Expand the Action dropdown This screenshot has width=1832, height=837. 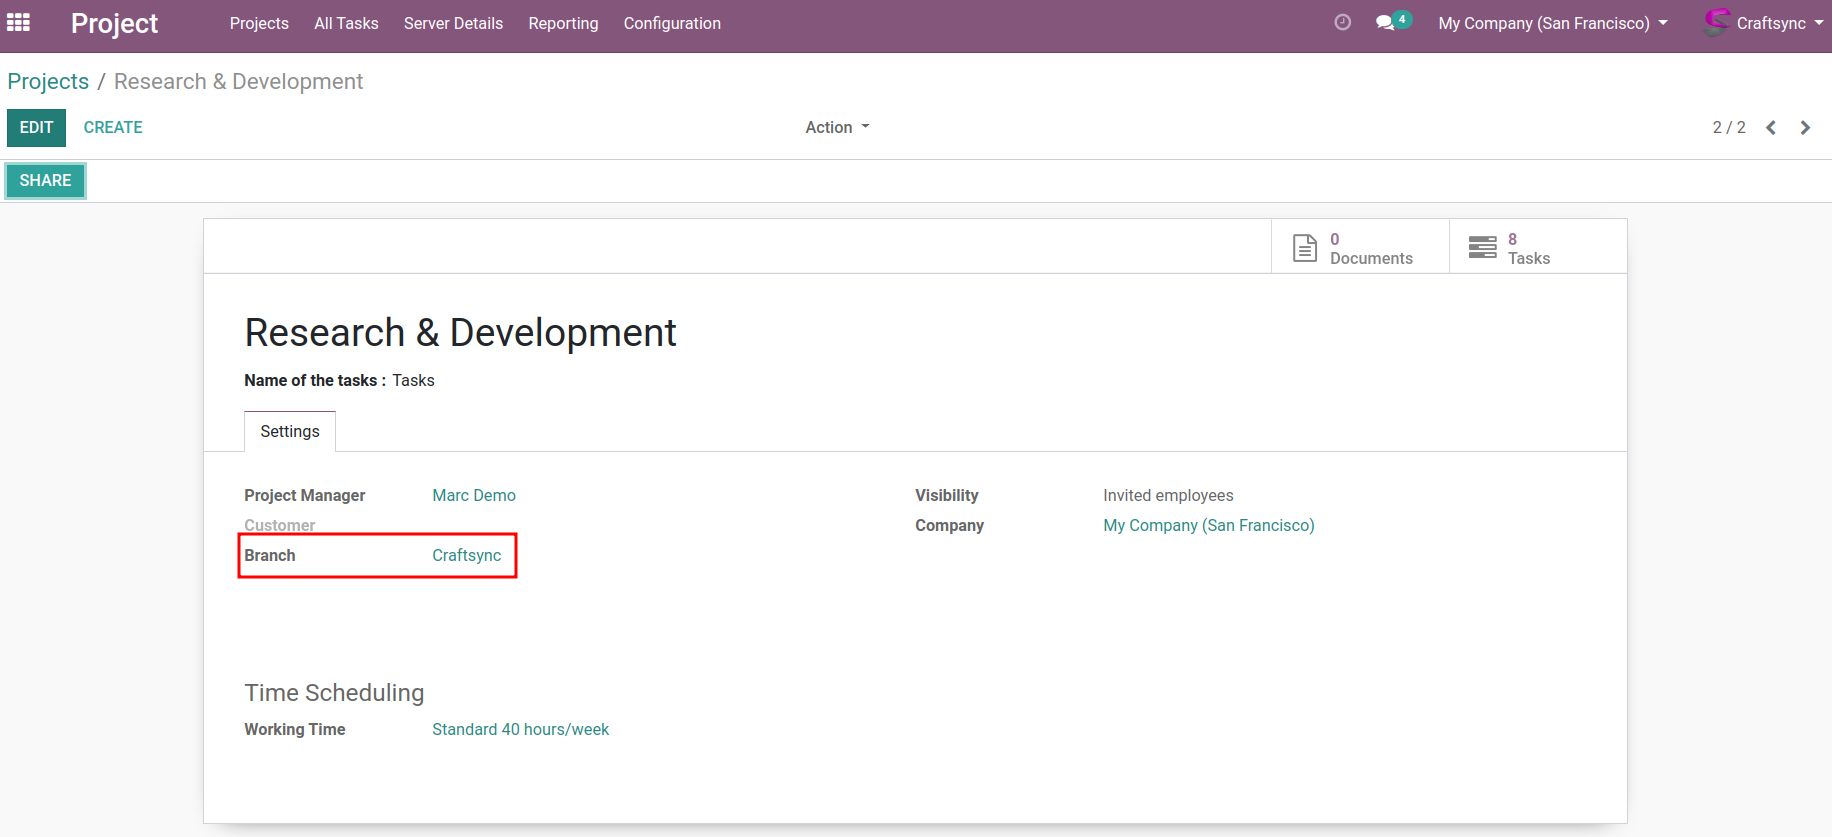[x=837, y=128]
